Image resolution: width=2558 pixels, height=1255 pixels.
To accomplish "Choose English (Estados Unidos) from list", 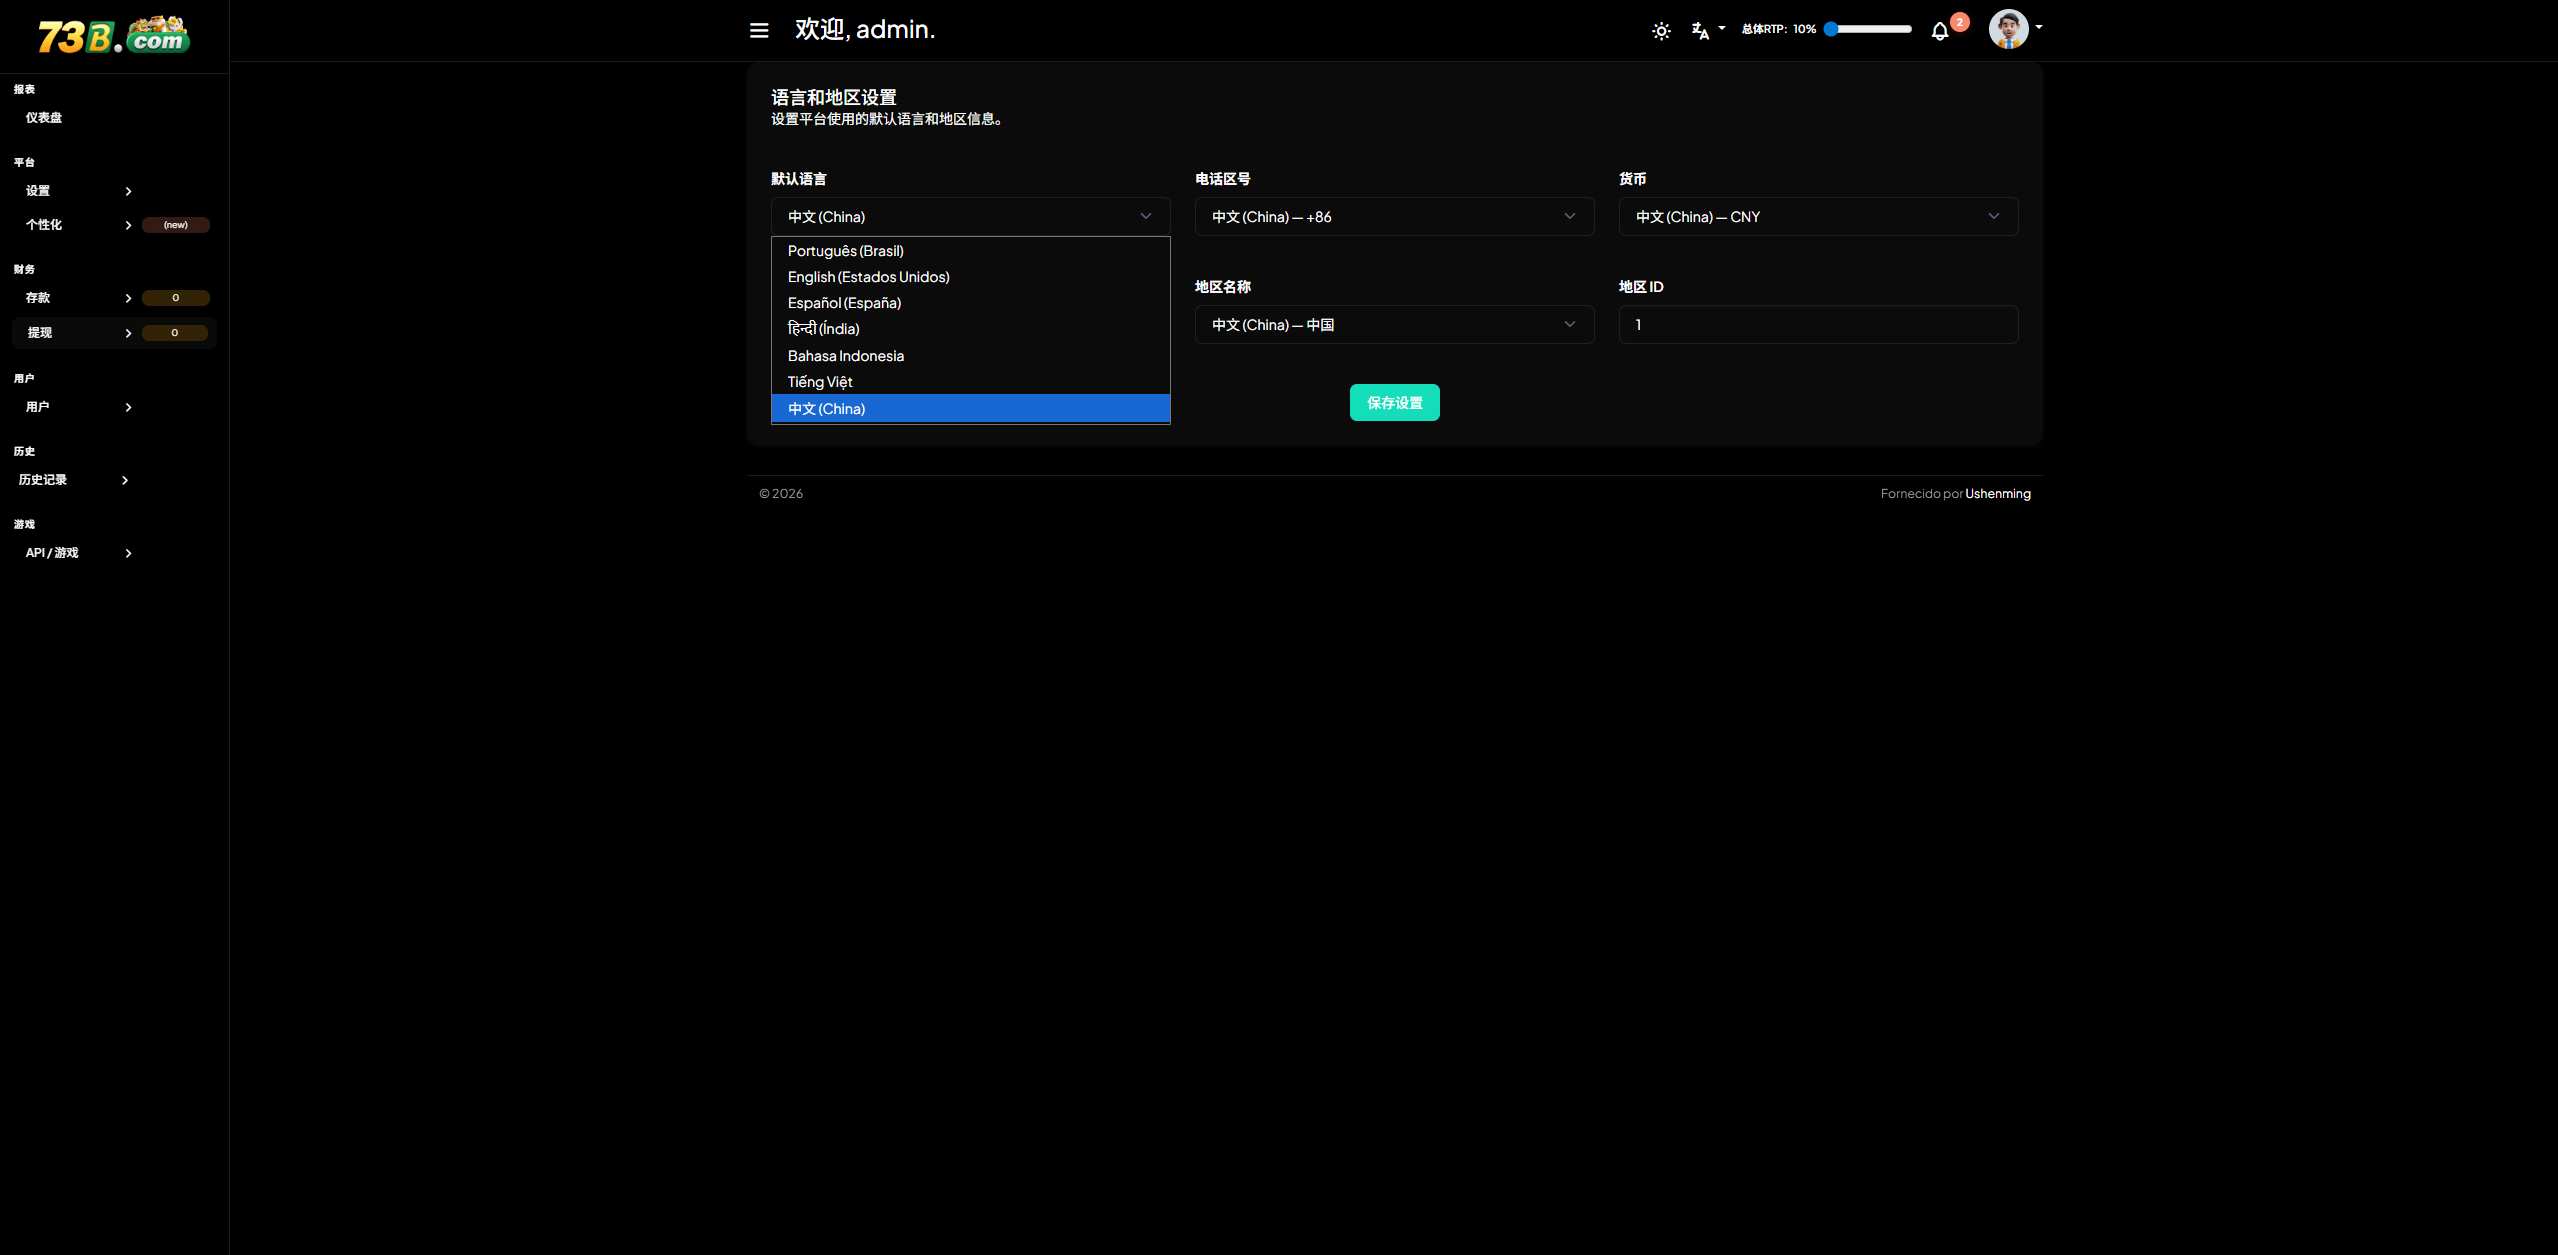I will (868, 277).
